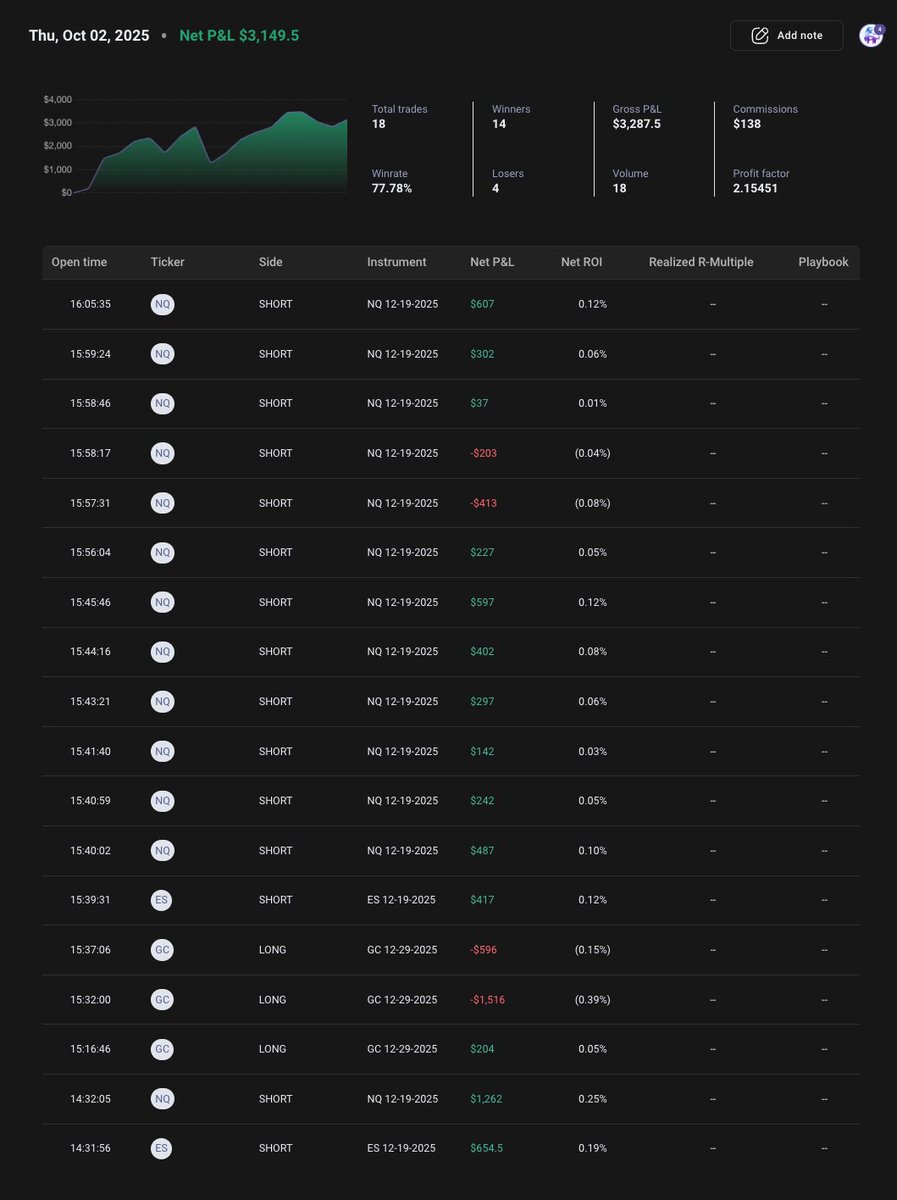Click the NQ ticker badge in the 15:41:40 row
This screenshot has height=1200, width=897.
point(163,751)
